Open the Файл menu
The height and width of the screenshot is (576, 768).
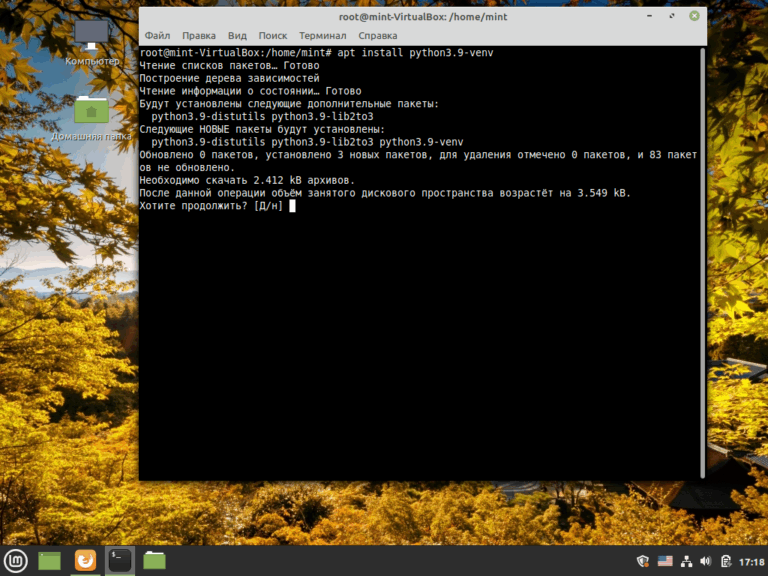click(x=157, y=36)
